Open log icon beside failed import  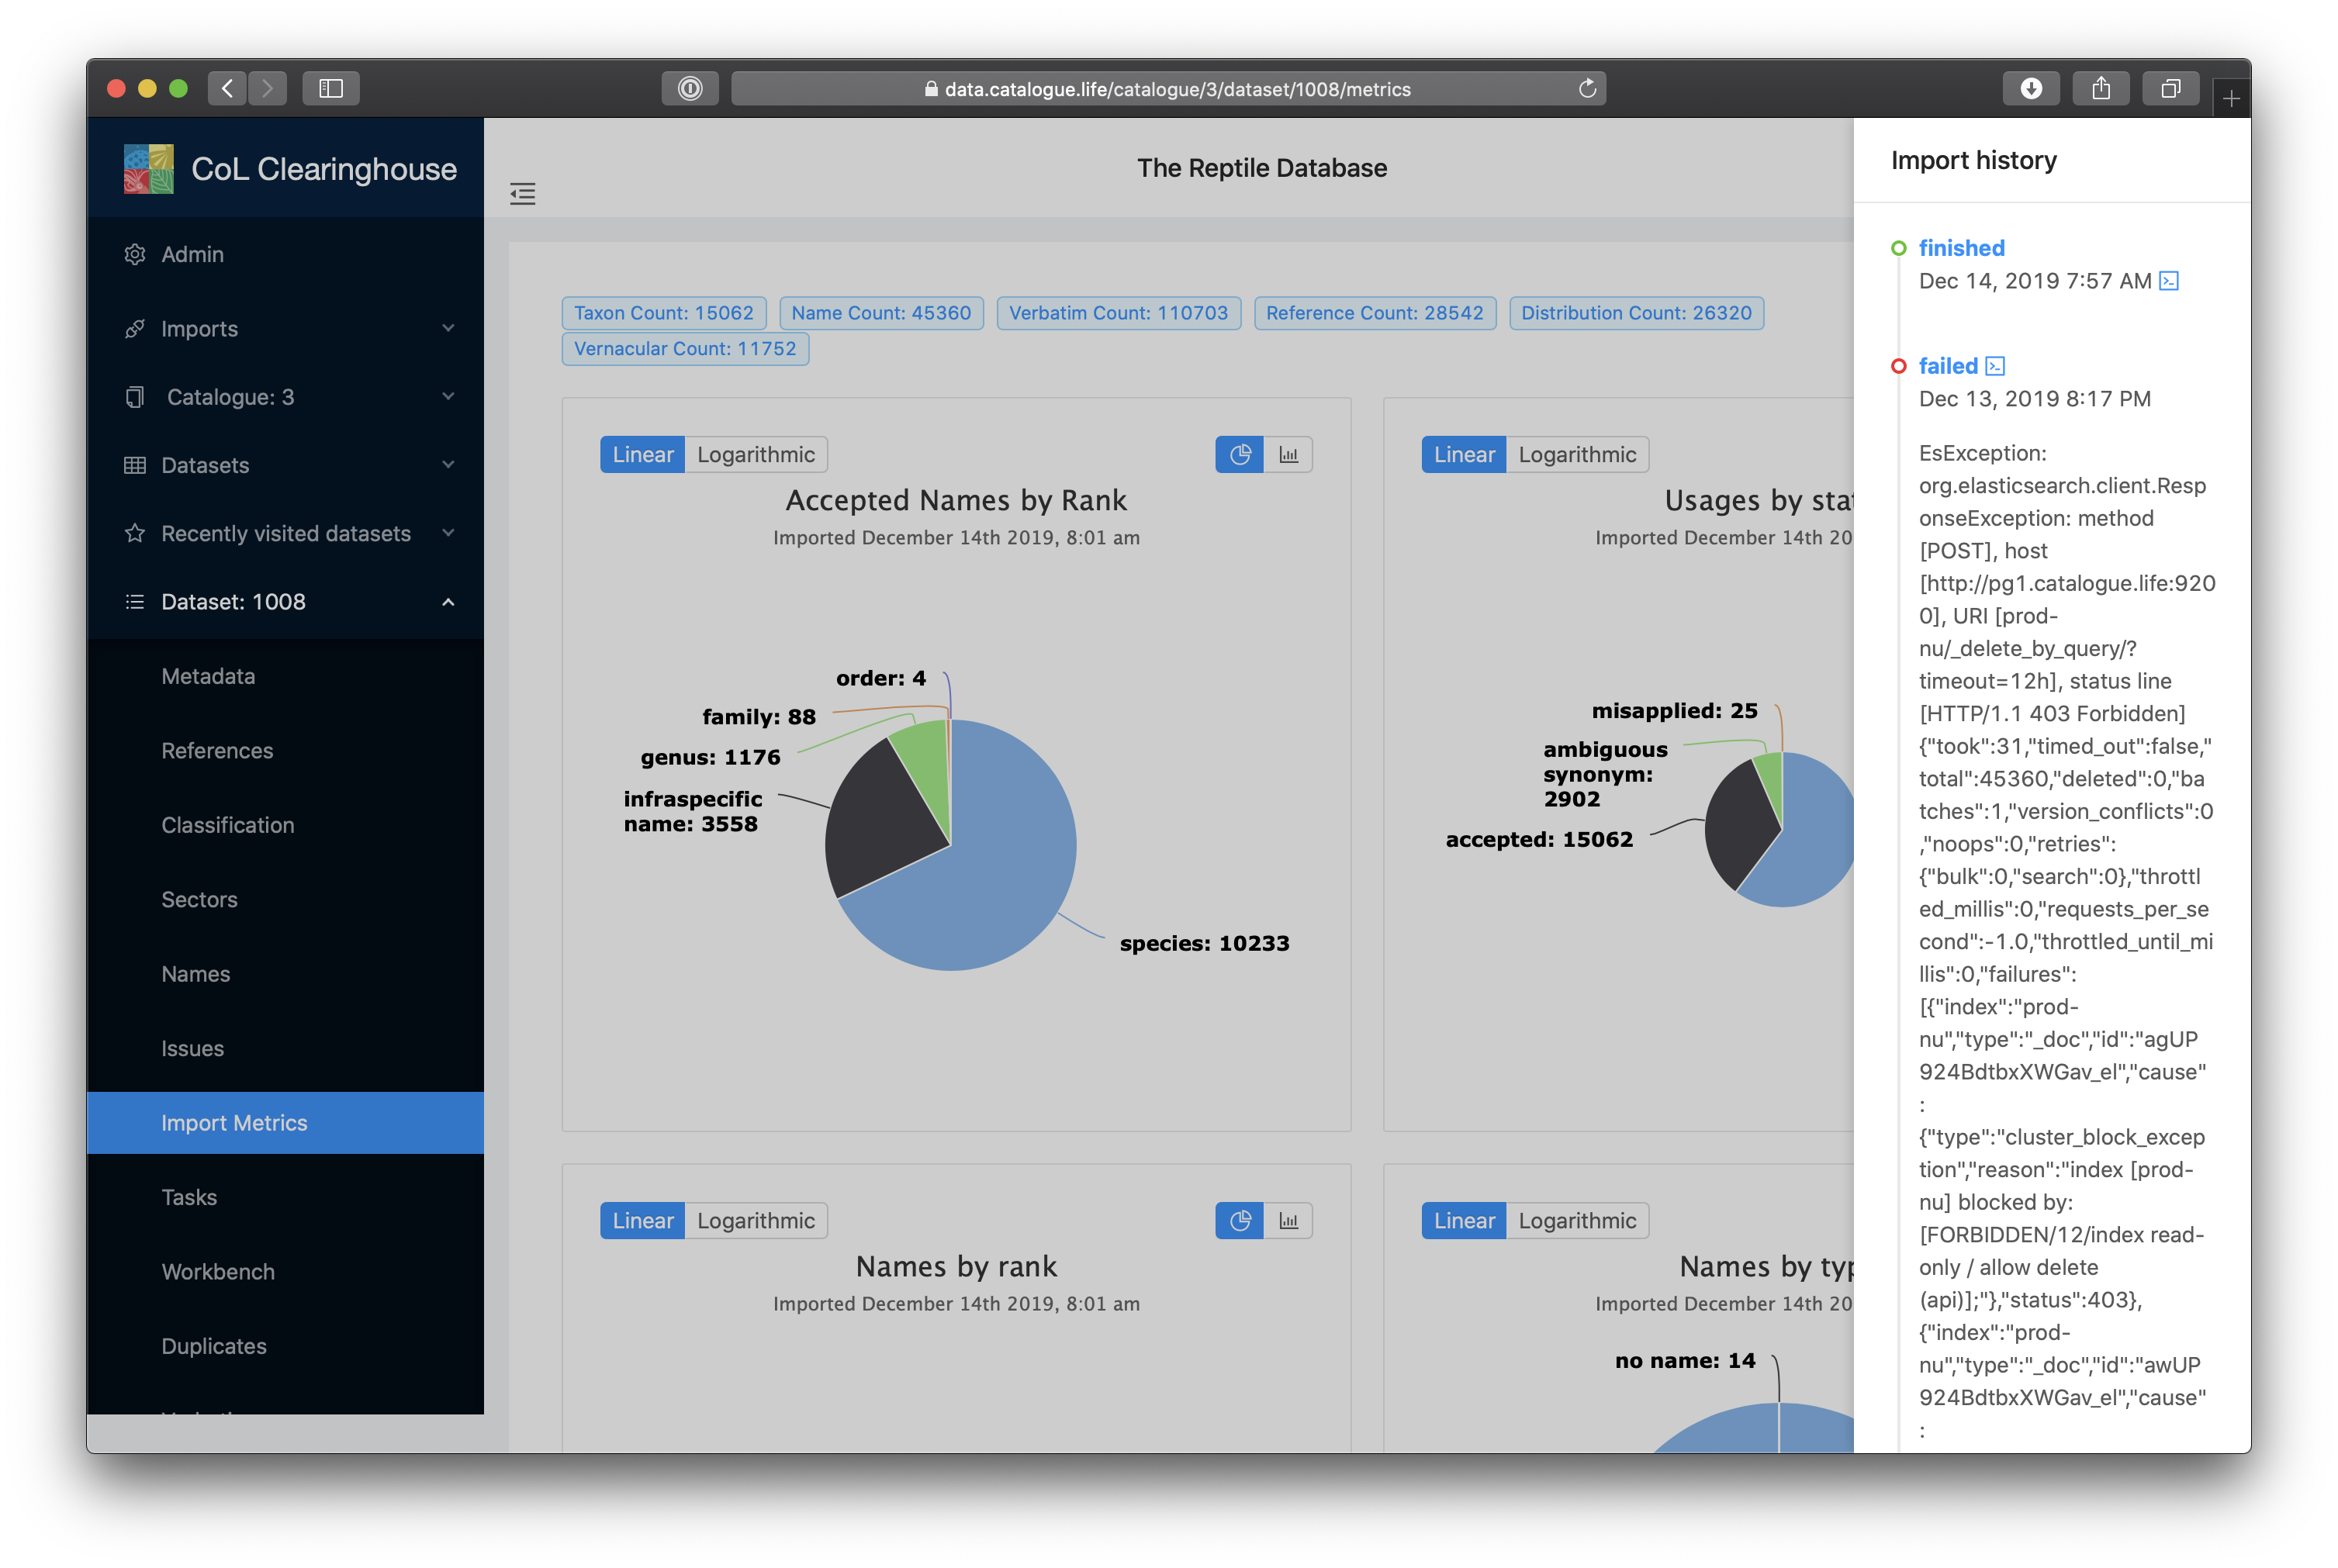coord(1995,366)
